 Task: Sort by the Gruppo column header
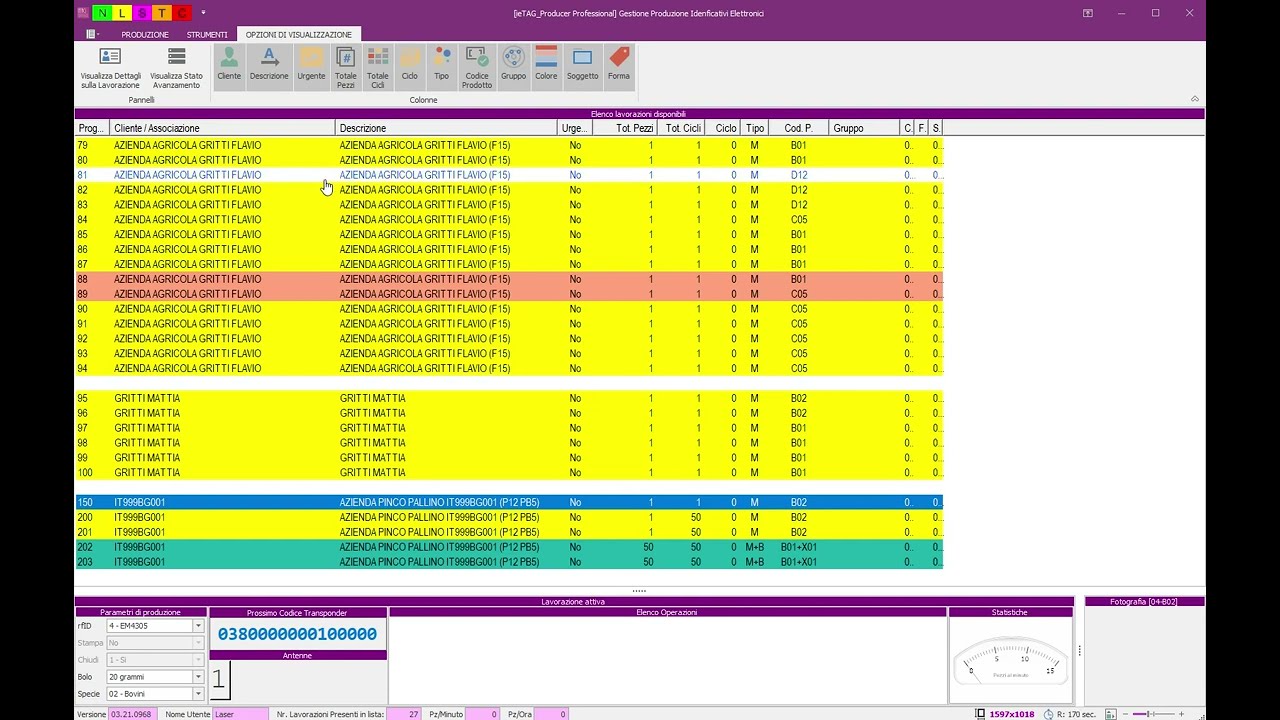(864, 128)
